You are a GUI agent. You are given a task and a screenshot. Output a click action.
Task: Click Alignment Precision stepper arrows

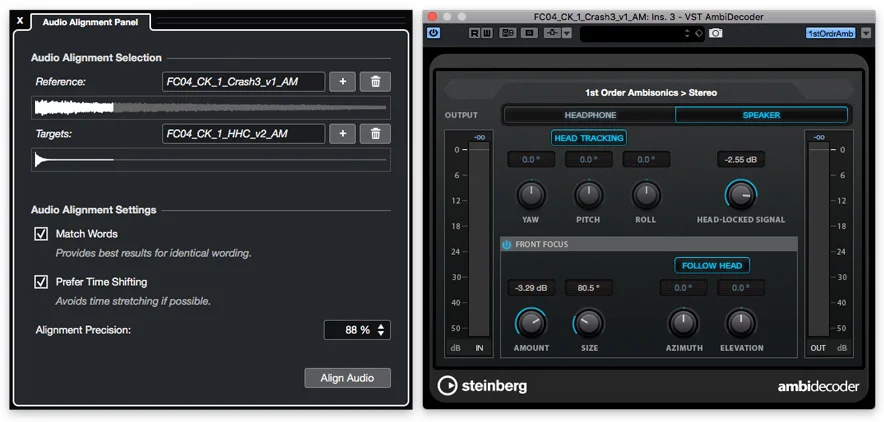click(381, 330)
